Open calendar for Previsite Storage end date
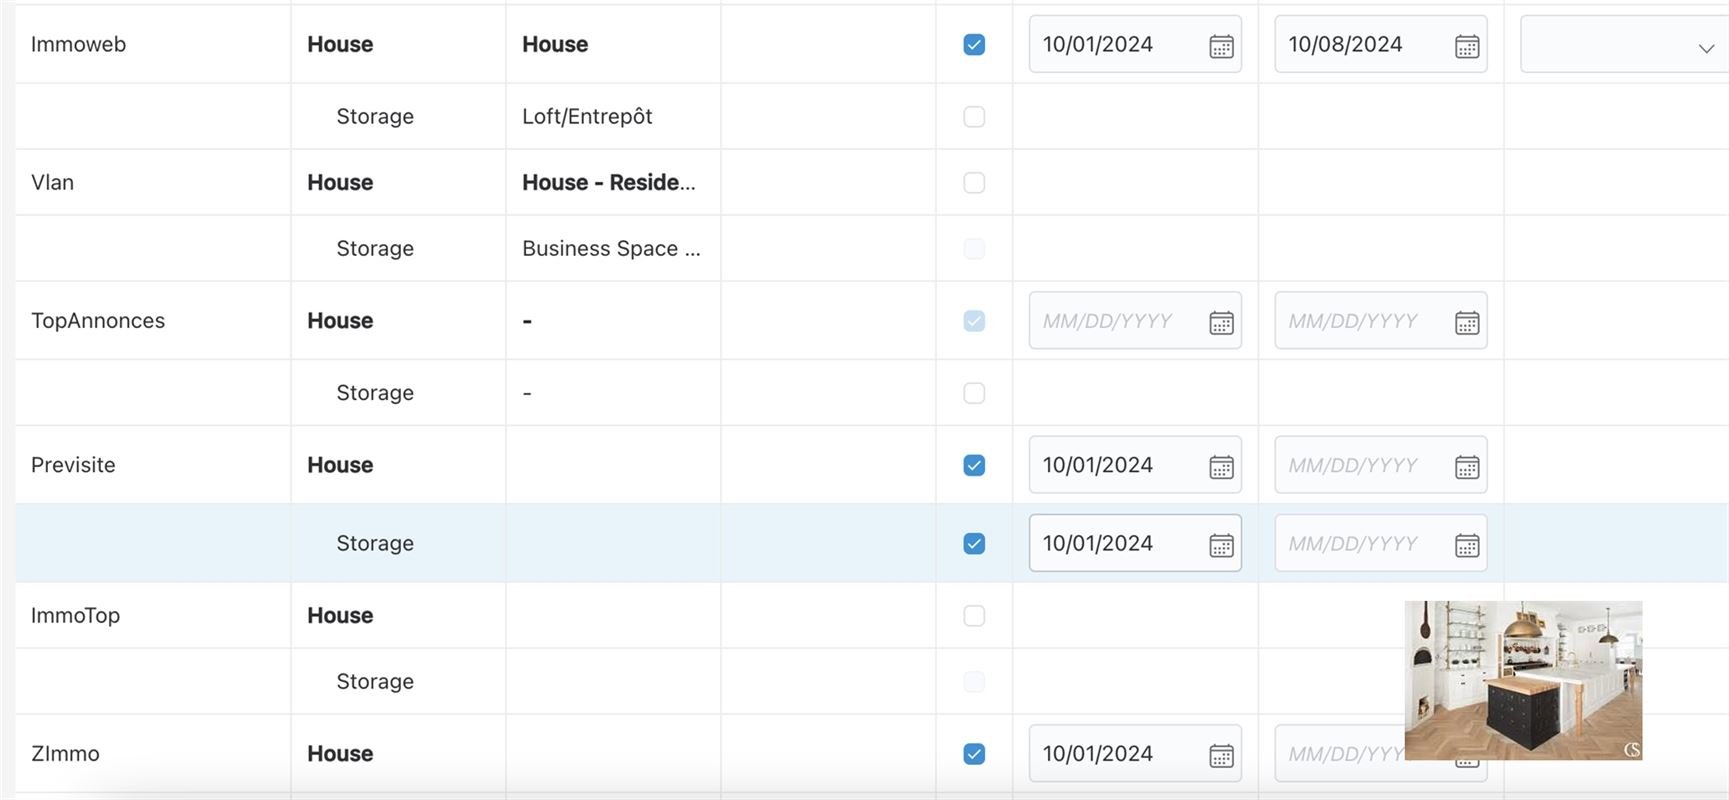 (x=1466, y=545)
